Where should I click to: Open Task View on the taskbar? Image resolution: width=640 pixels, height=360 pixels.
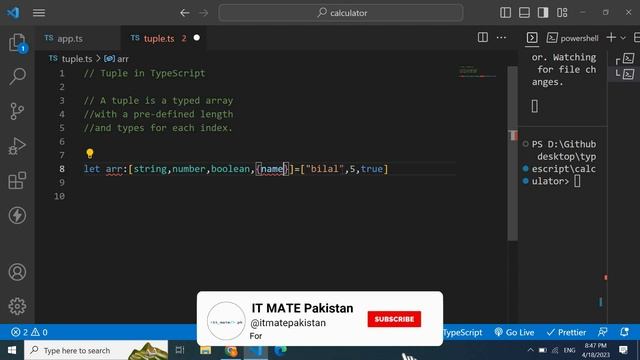[x=180, y=350]
